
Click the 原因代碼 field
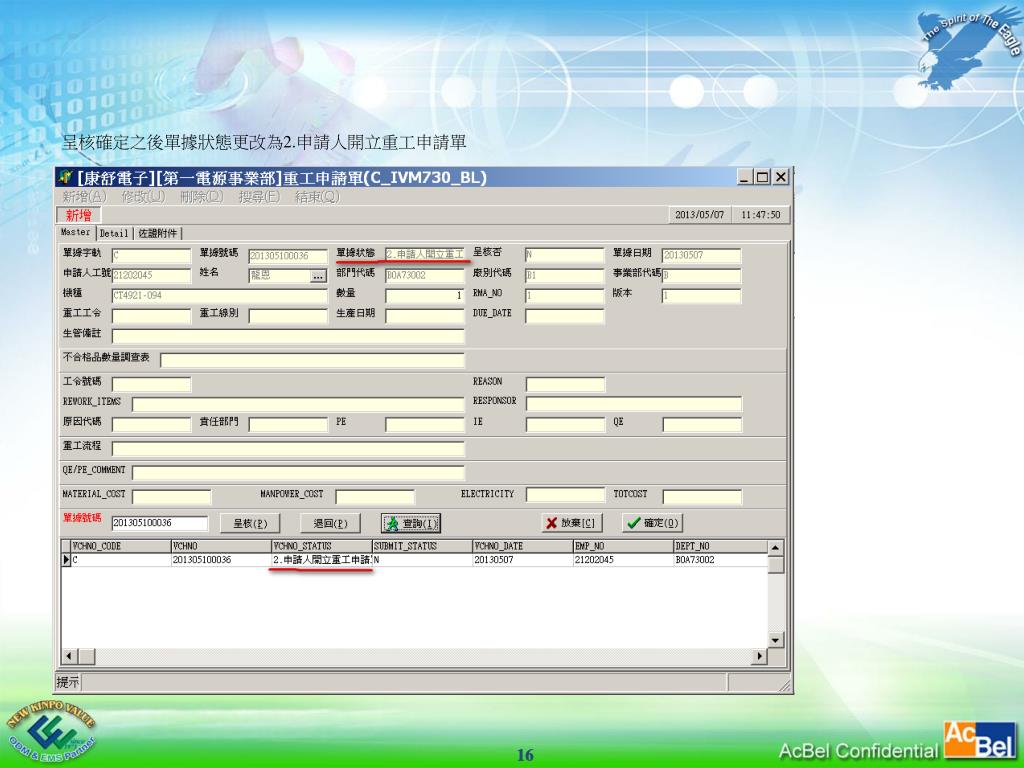pos(151,424)
